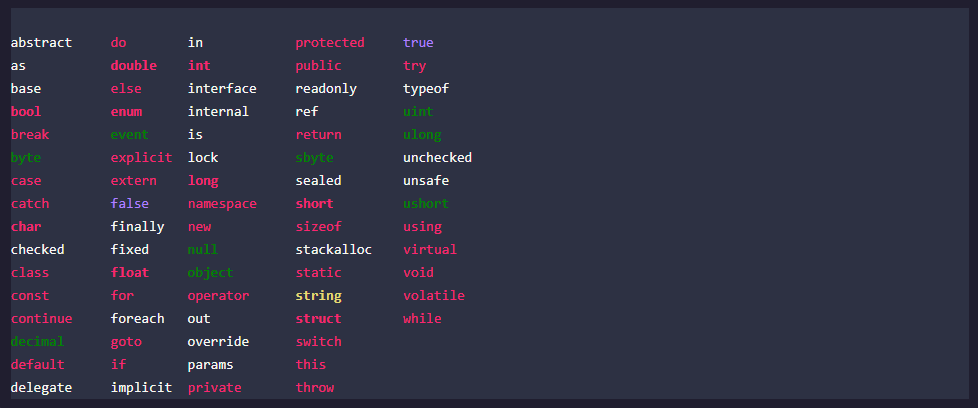Select the bold 'struct' keyword

pyautogui.click(x=318, y=319)
